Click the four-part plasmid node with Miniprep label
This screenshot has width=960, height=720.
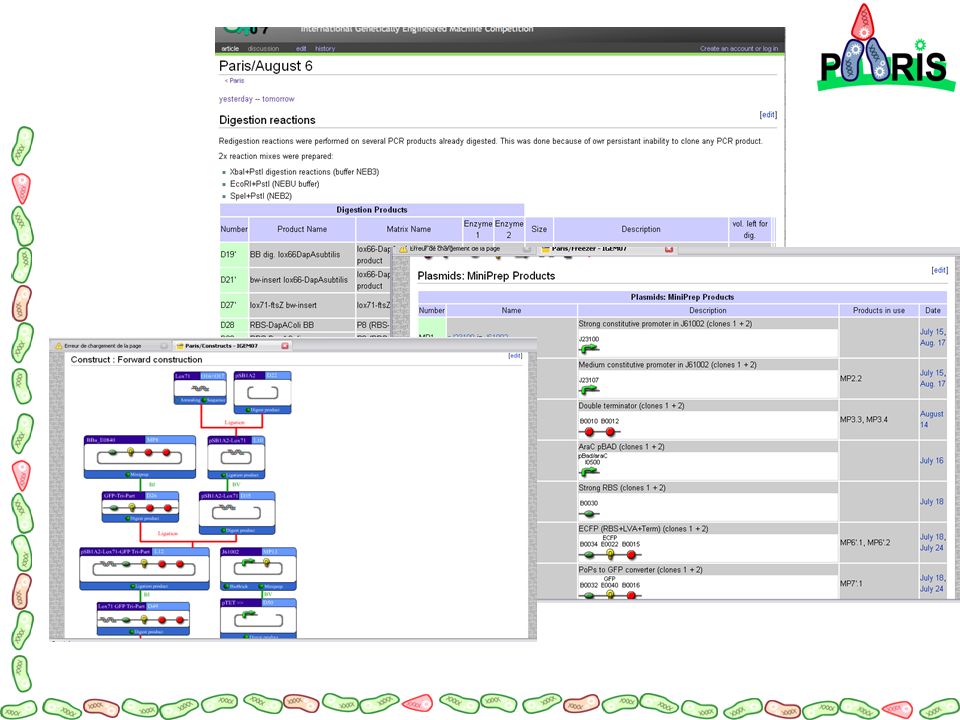pos(140,457)
